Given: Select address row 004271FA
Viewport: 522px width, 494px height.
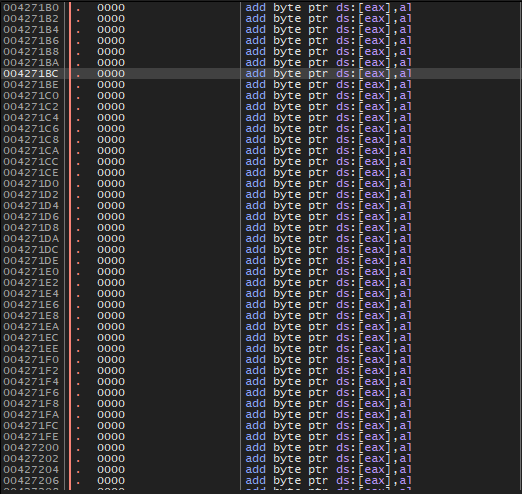Looking at the screenshot, I should pyautogui.click(x=31, y=415).
